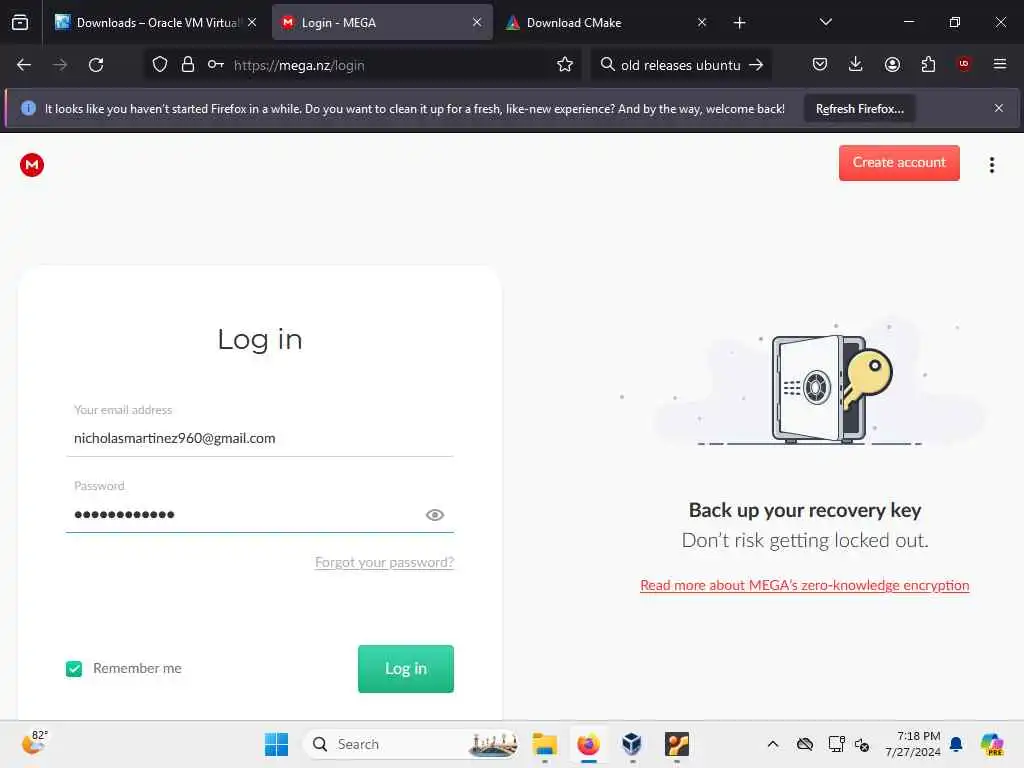This screenshot has height=768, width=1024.
Task: Open the weather widget showing 82°
Action: click(34, 743)
